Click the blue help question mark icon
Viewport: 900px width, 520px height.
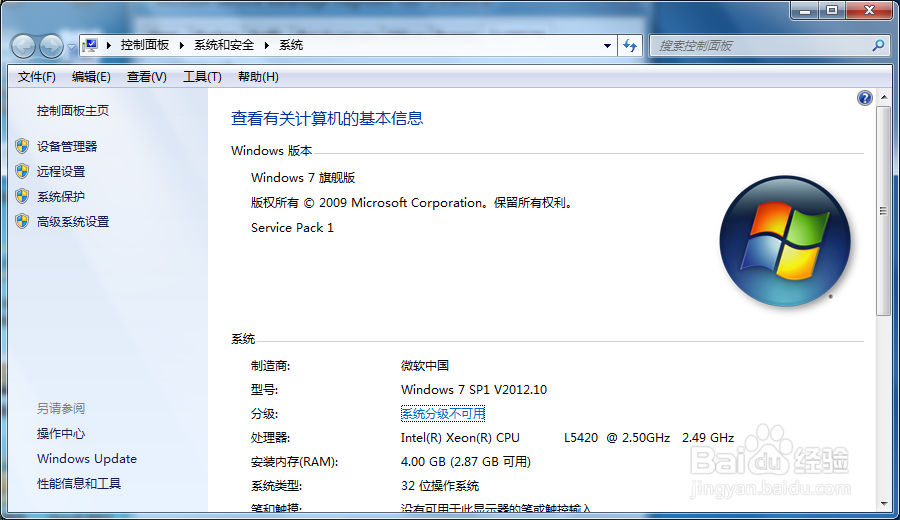point(864,98)
